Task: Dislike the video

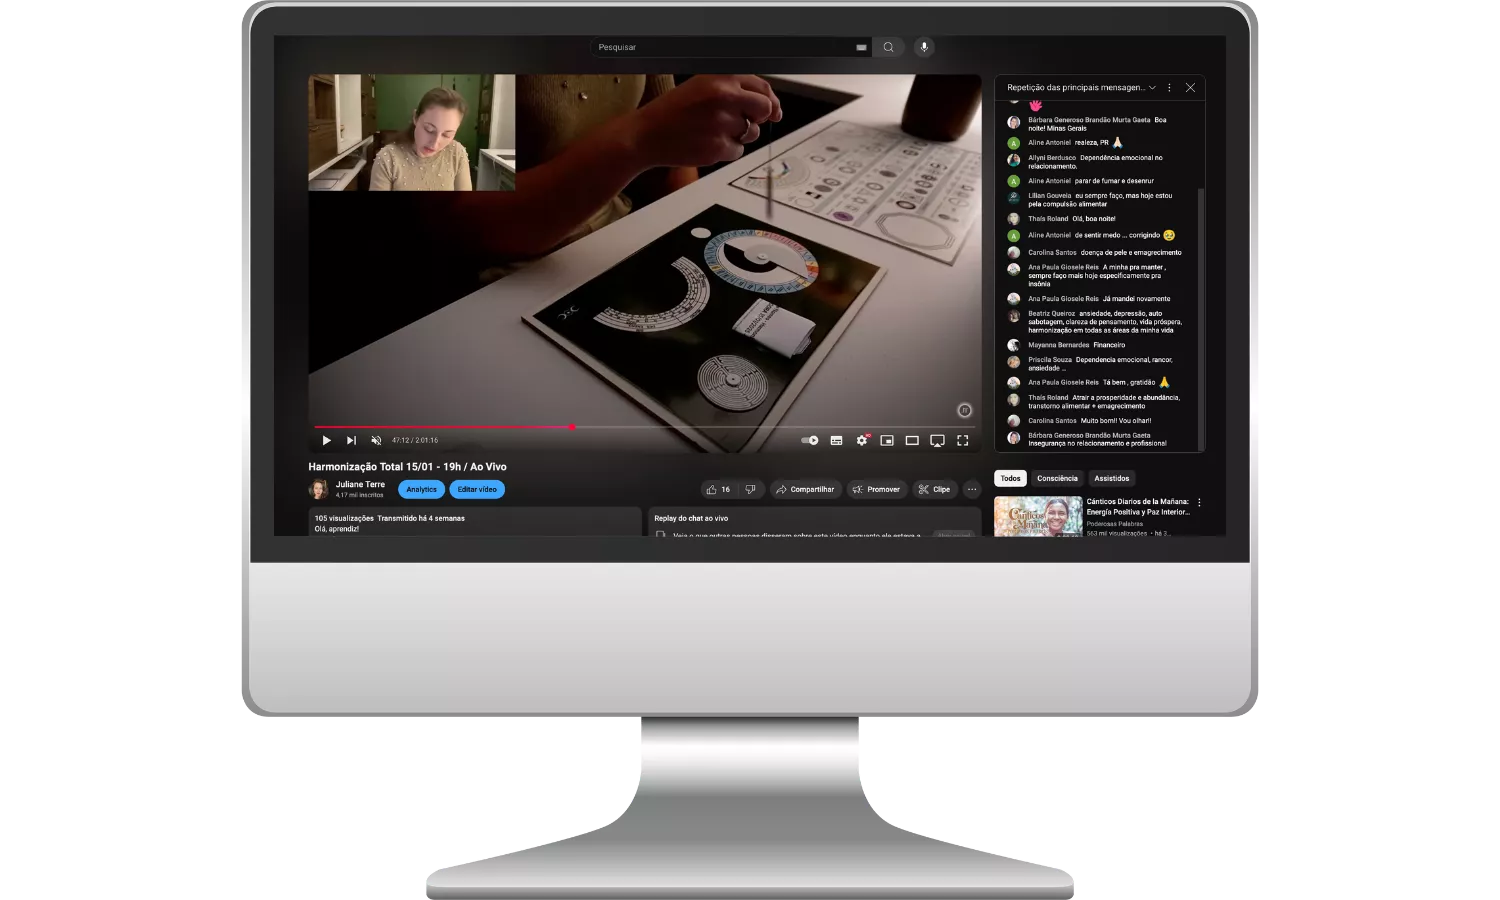Action: tap(751, 489)
